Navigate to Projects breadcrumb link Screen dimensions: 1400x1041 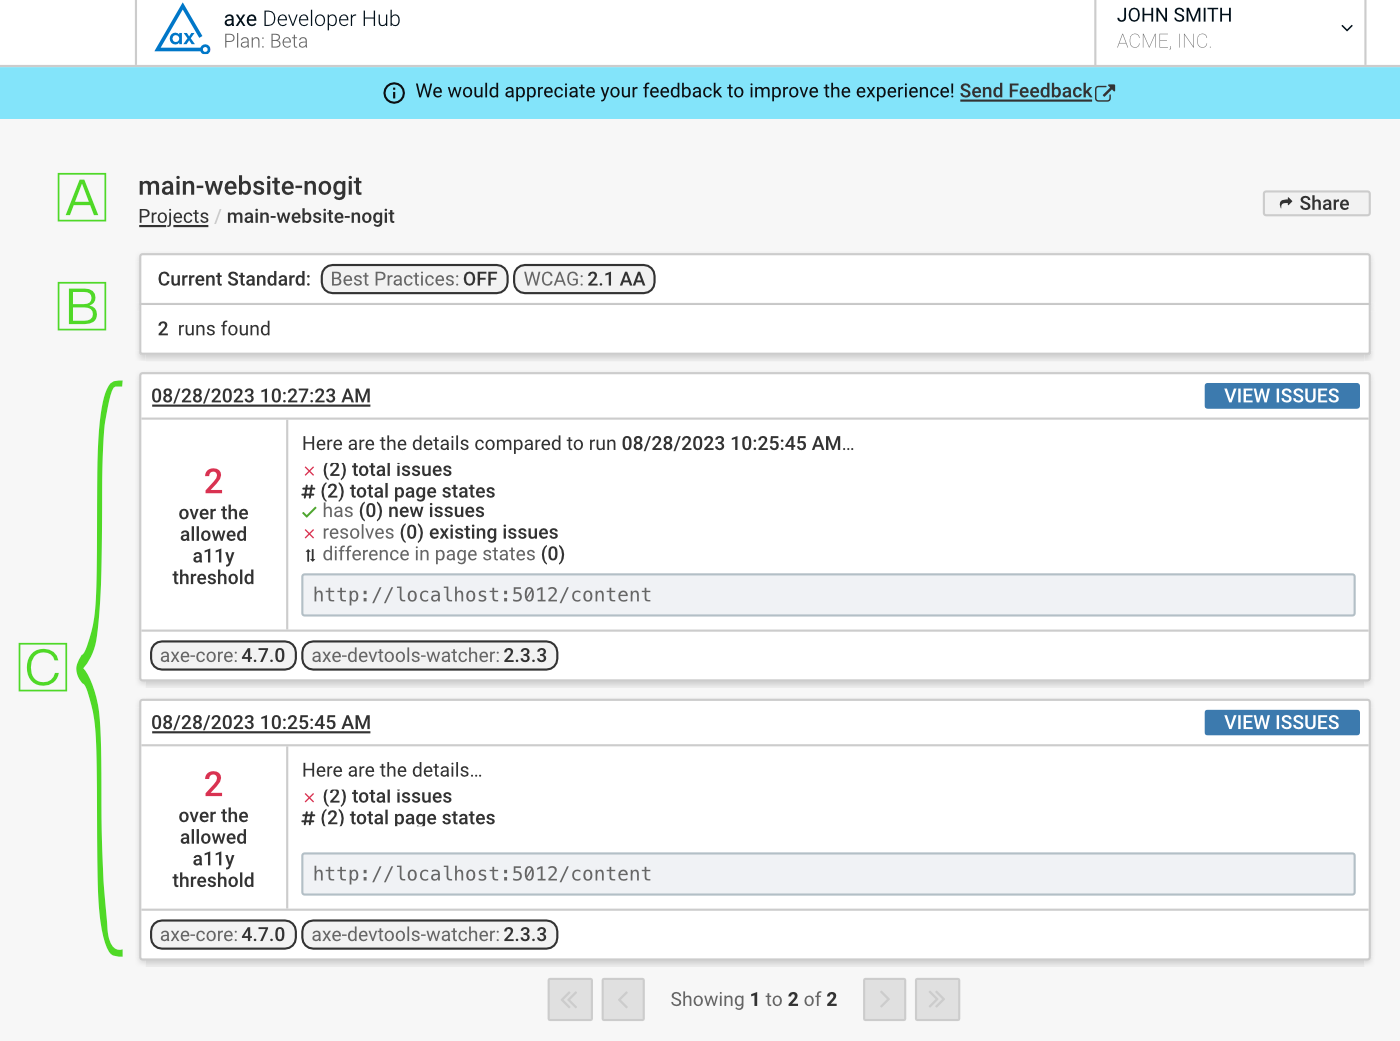tap(173, 216)
